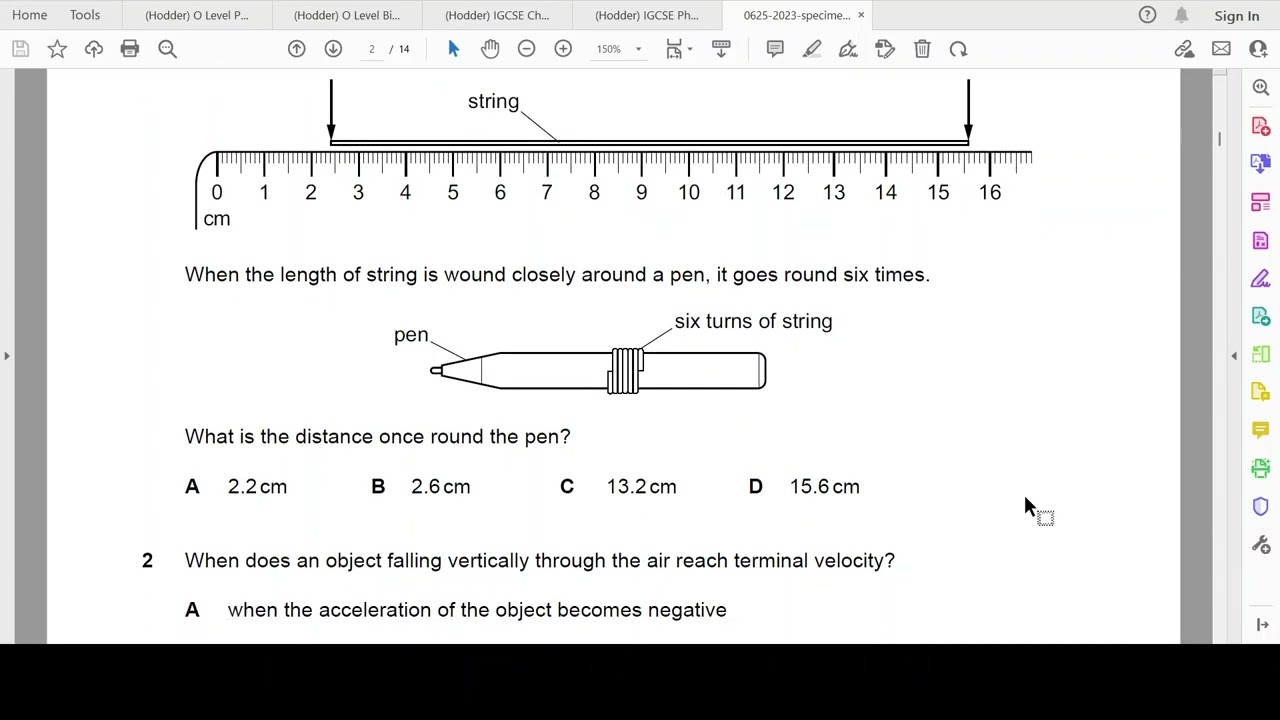Switch to the Hodder O Level Bi... tab
Image resolution: width=1280 pixels, height=720 pixels.
347,15
